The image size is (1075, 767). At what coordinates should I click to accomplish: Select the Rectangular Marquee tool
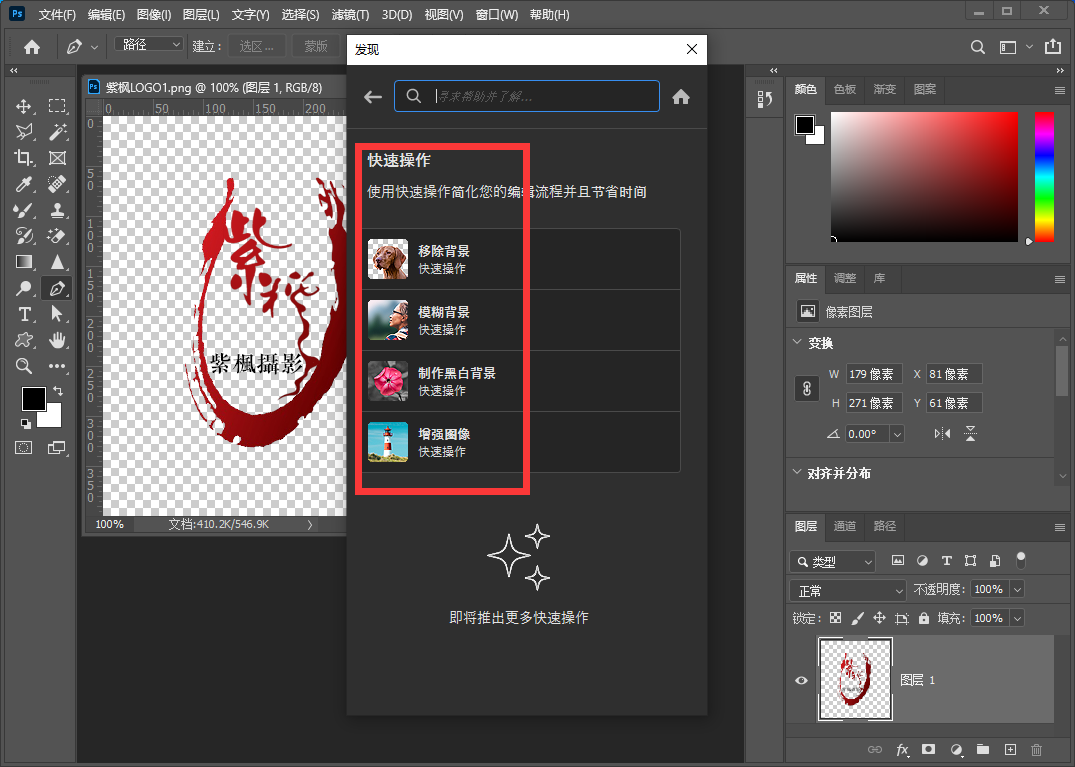[57, 106]
